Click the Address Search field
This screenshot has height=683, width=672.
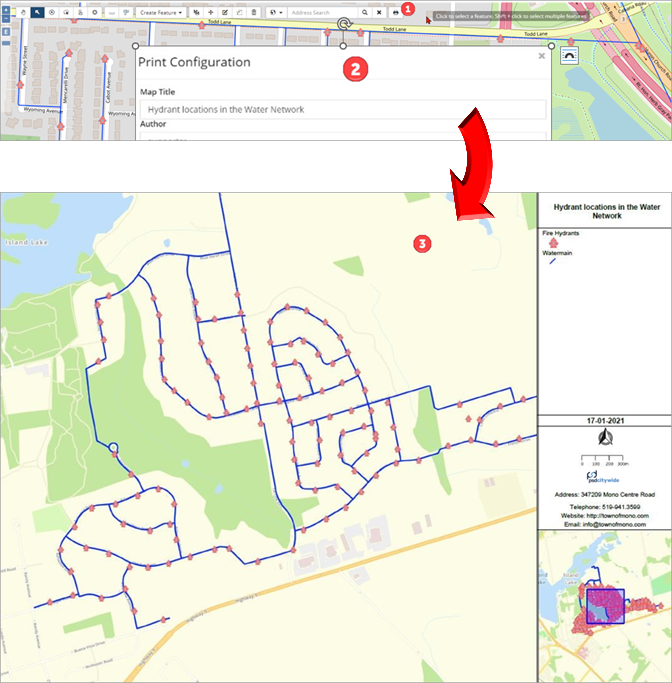click(x=322, y=13)
